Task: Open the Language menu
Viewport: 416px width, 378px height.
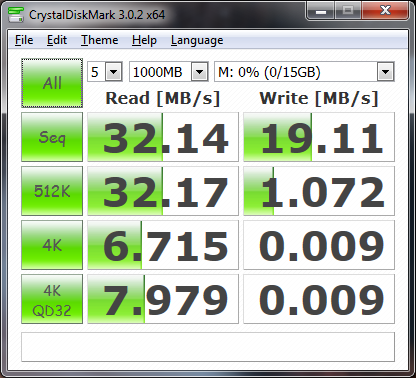Action: [x=197, y=40]
